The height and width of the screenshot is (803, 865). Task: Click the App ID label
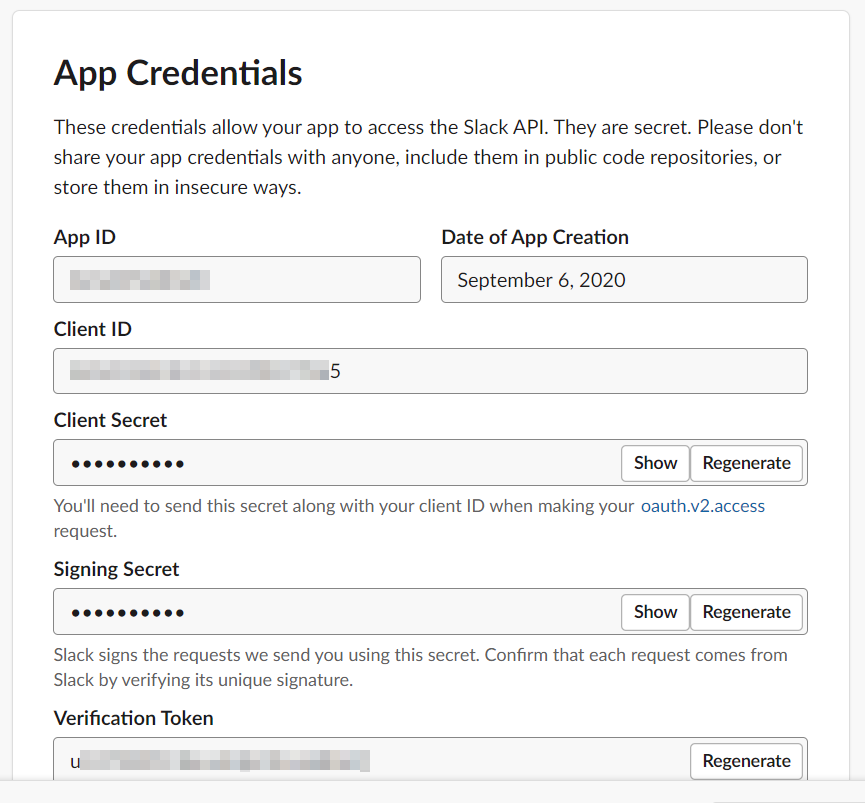[x=84, y=237]
